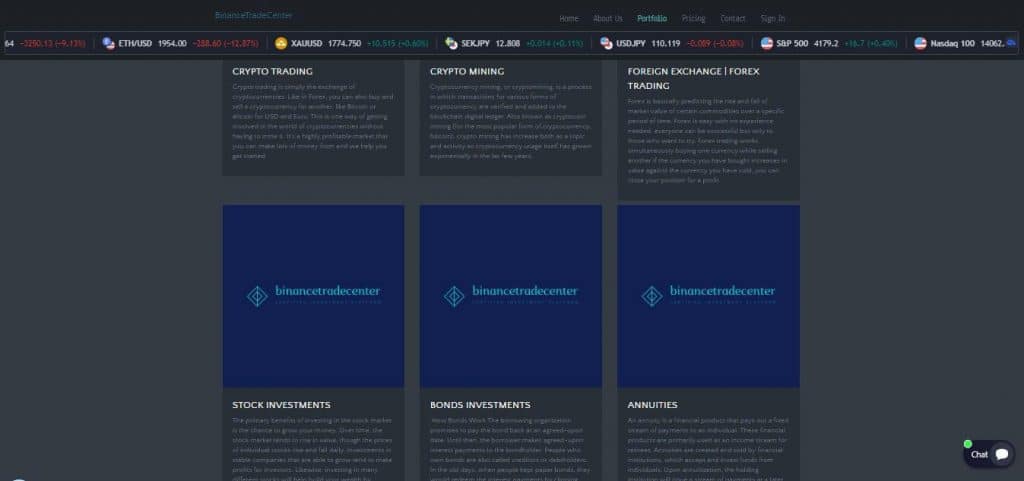Open the S&P 500 ticker symbol
The height and width of the screenshot is (481, 1024).
tap(792, 43)
